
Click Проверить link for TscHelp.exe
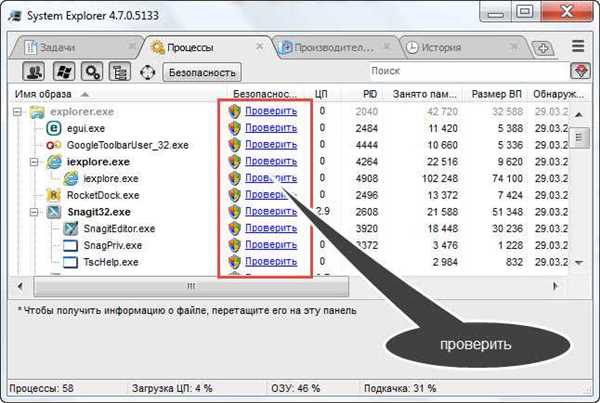pyautogui.click(x=271, y=261)
